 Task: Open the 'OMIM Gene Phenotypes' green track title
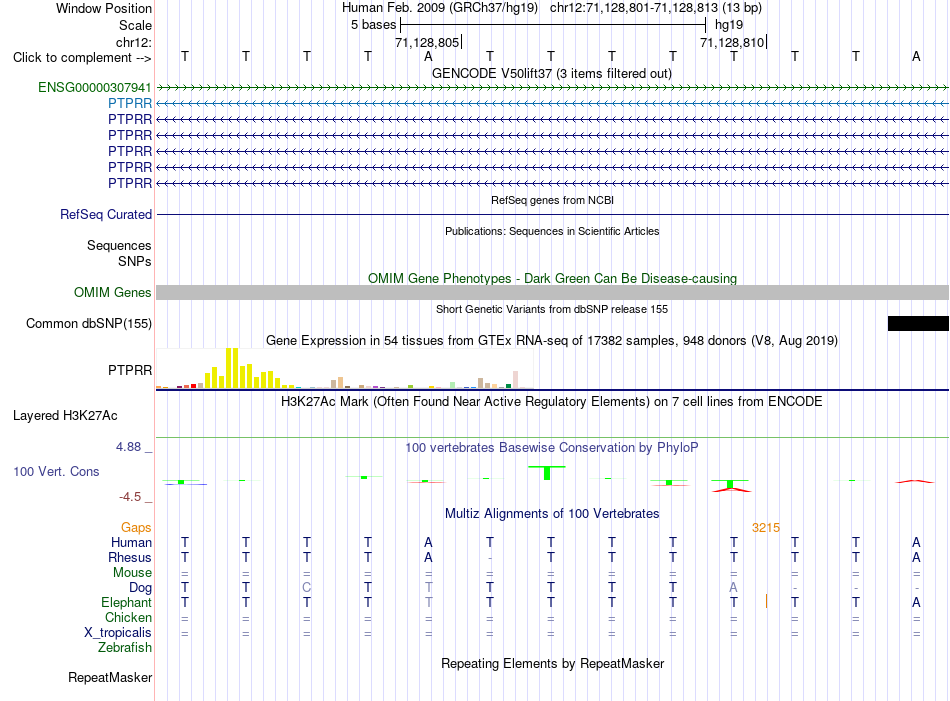(552, 279)
